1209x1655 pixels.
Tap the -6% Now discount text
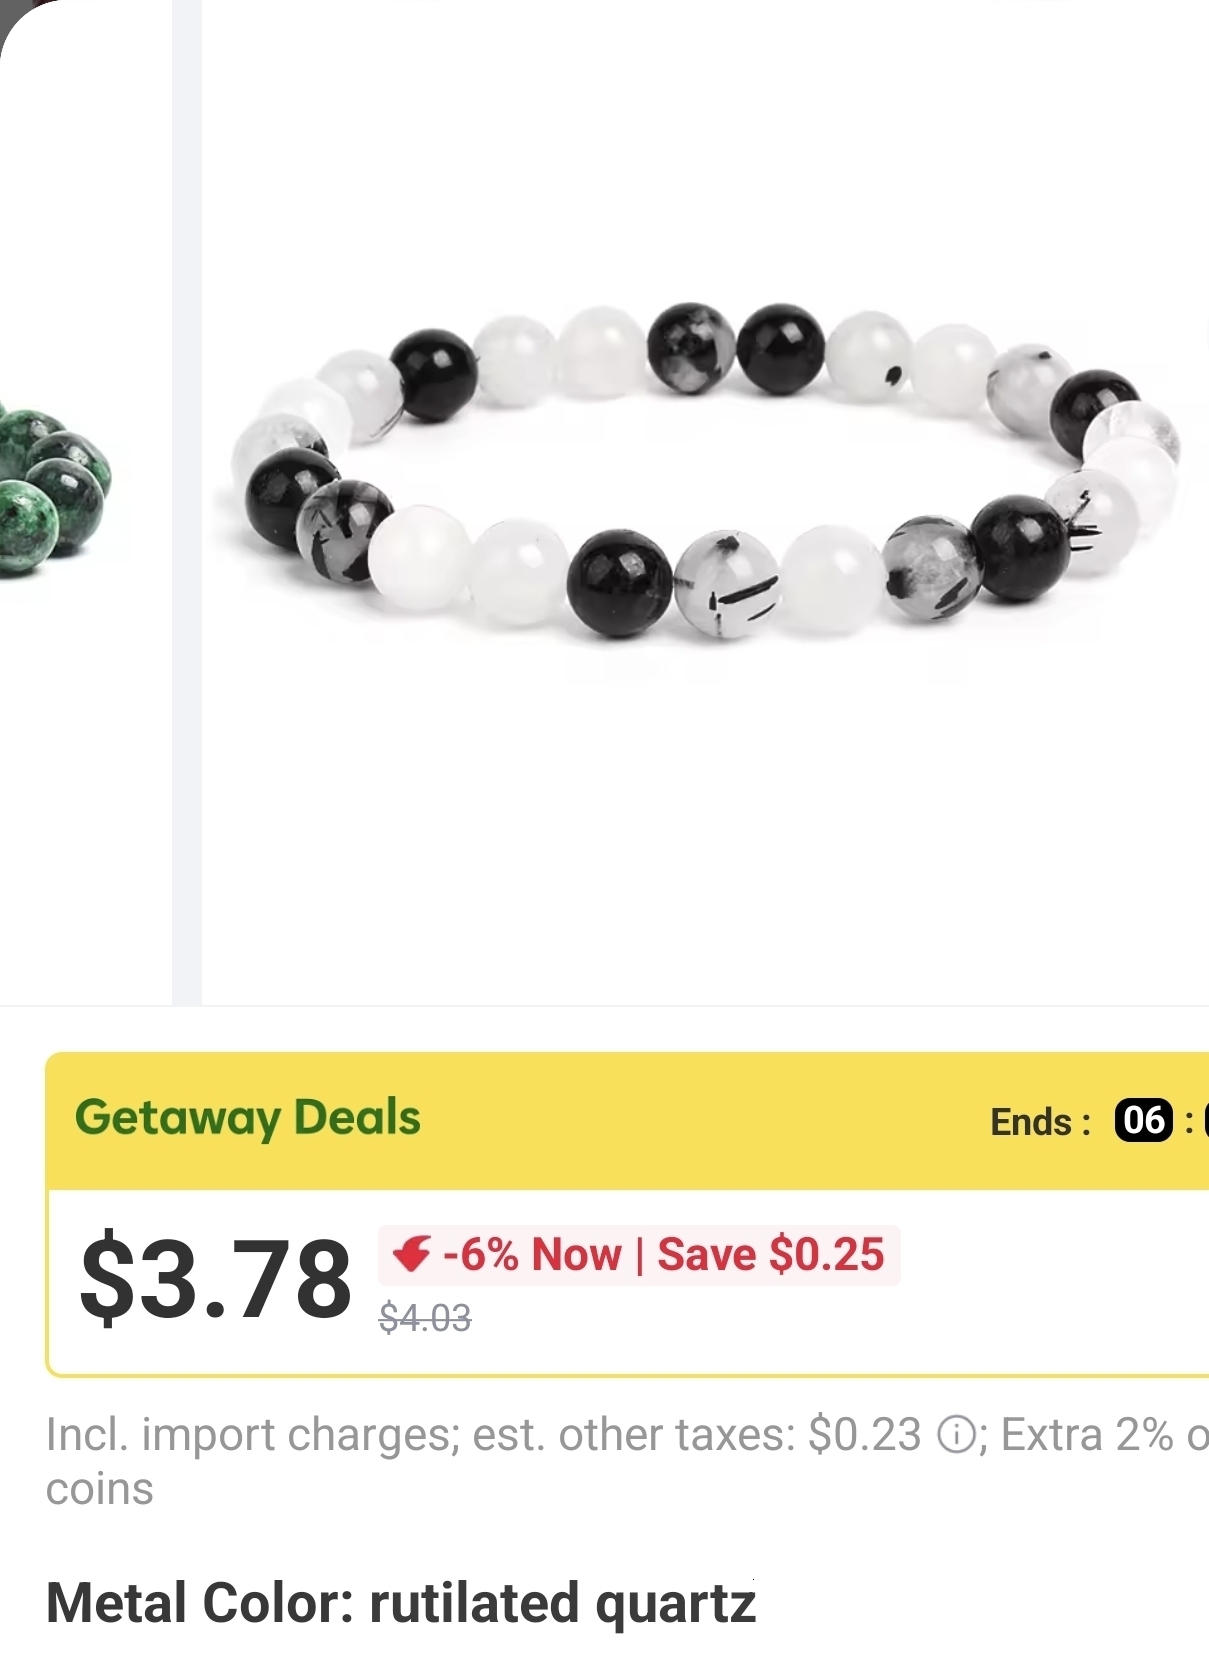[x=532, y=1254]
